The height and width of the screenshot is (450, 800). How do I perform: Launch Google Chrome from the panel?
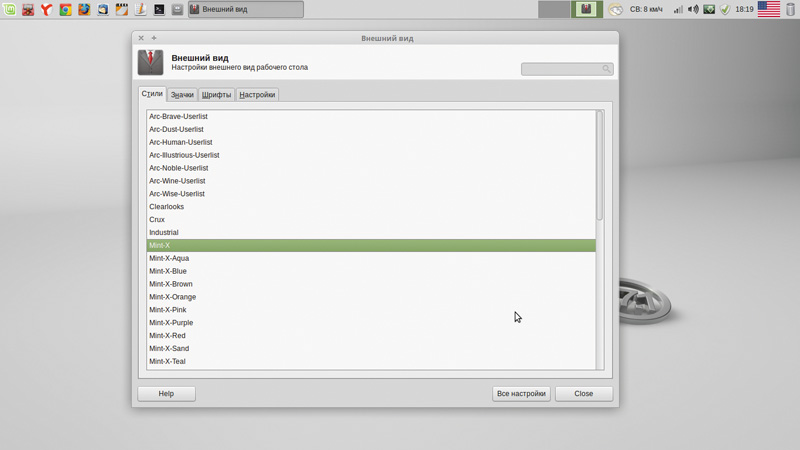[x=65, y=9]
